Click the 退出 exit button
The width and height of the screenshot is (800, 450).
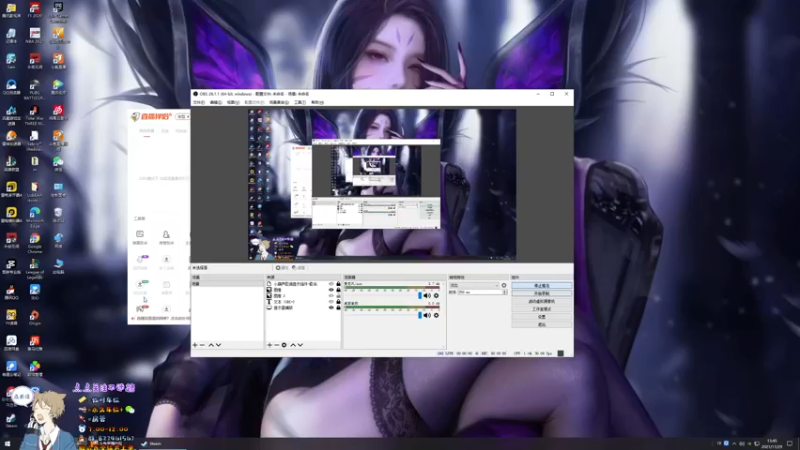click(541, 324)
